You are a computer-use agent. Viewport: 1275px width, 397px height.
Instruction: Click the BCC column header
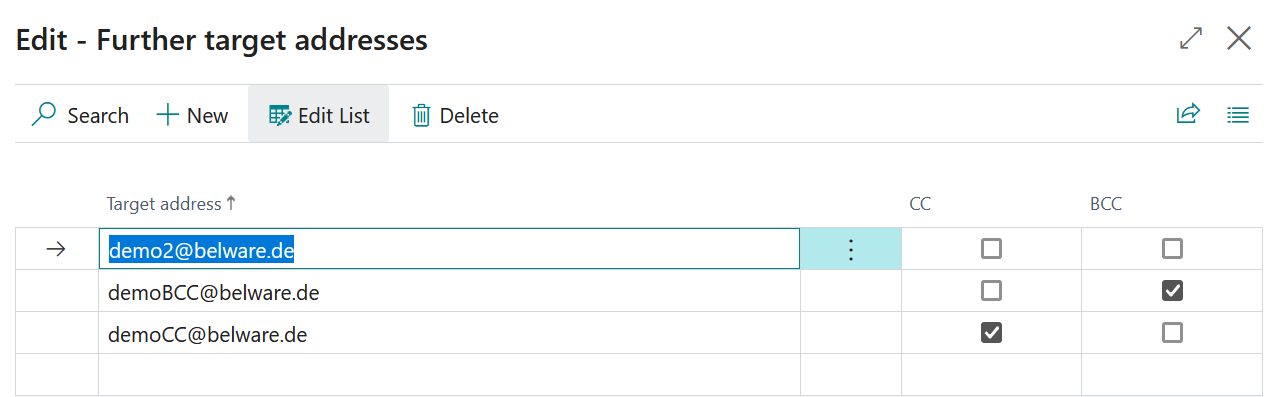1105,204
